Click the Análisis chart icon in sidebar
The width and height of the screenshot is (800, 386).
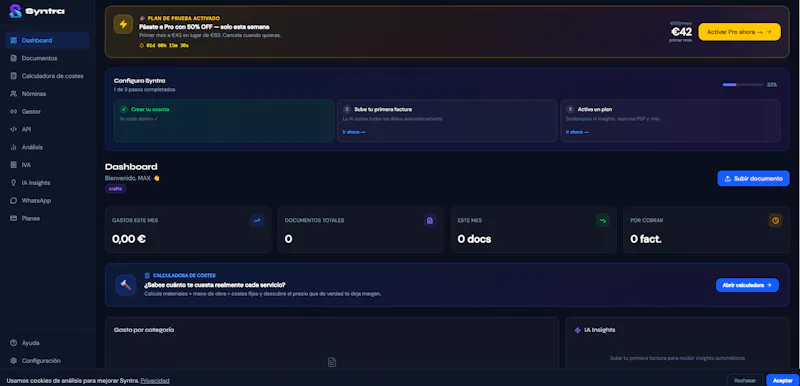13,147
